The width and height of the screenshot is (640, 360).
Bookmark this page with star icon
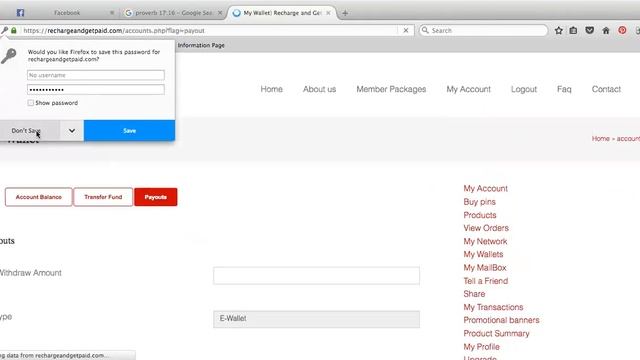pos(559,30)
